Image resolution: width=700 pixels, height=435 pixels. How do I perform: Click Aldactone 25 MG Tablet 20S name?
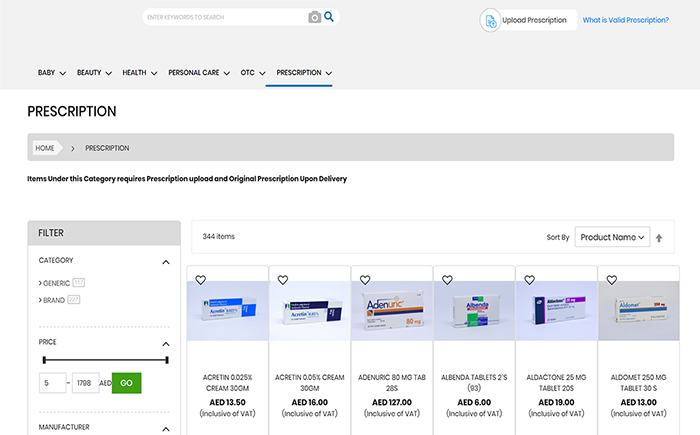(x=556, y=383)
